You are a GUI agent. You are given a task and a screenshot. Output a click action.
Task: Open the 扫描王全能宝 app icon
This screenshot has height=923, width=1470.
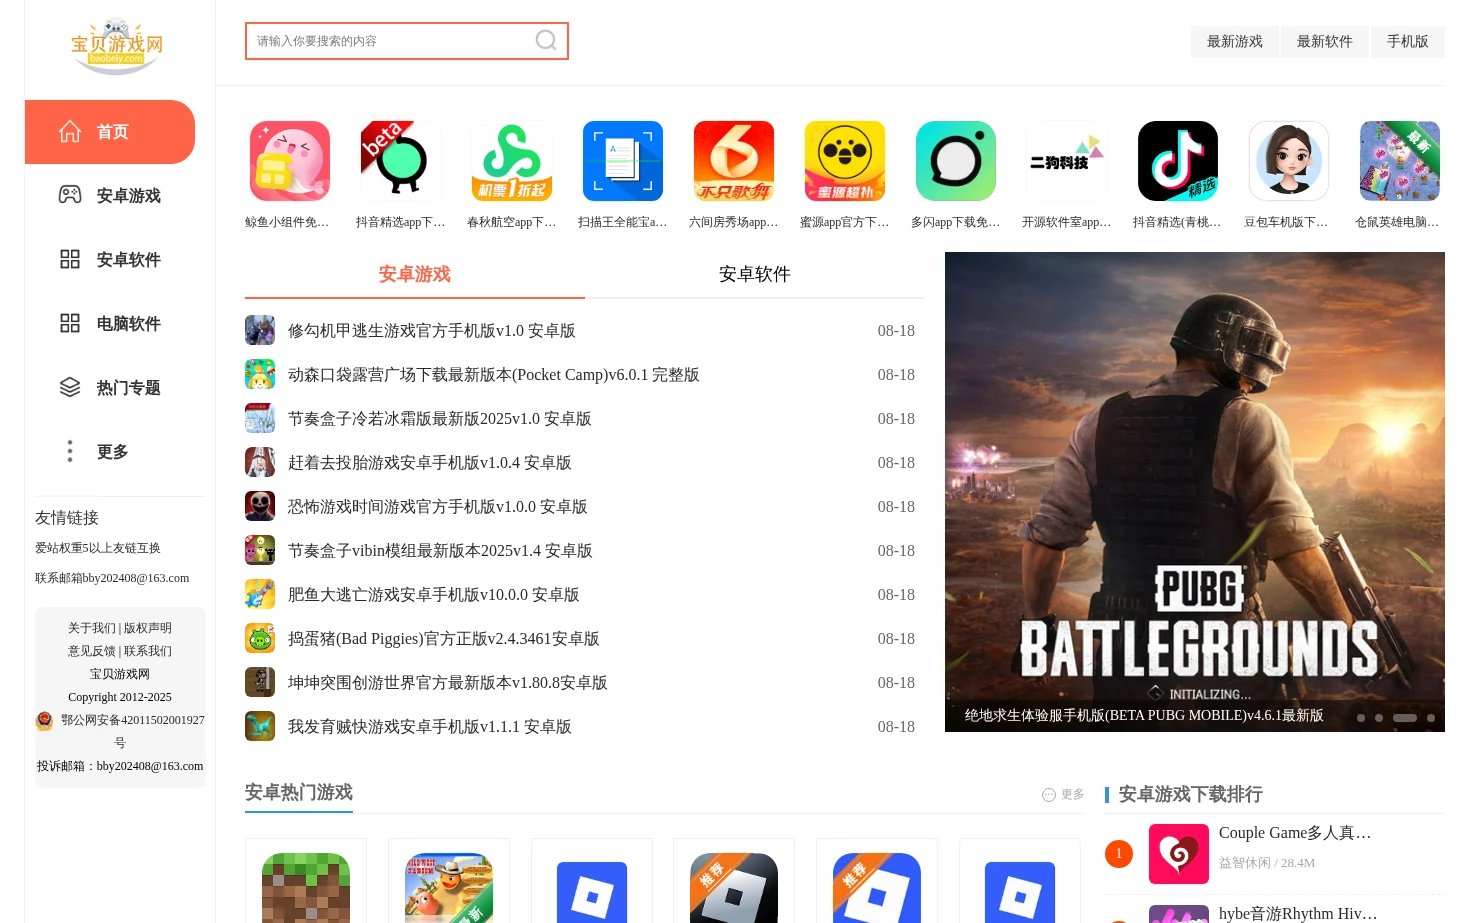pyautogui.click(x=623, y=161)
